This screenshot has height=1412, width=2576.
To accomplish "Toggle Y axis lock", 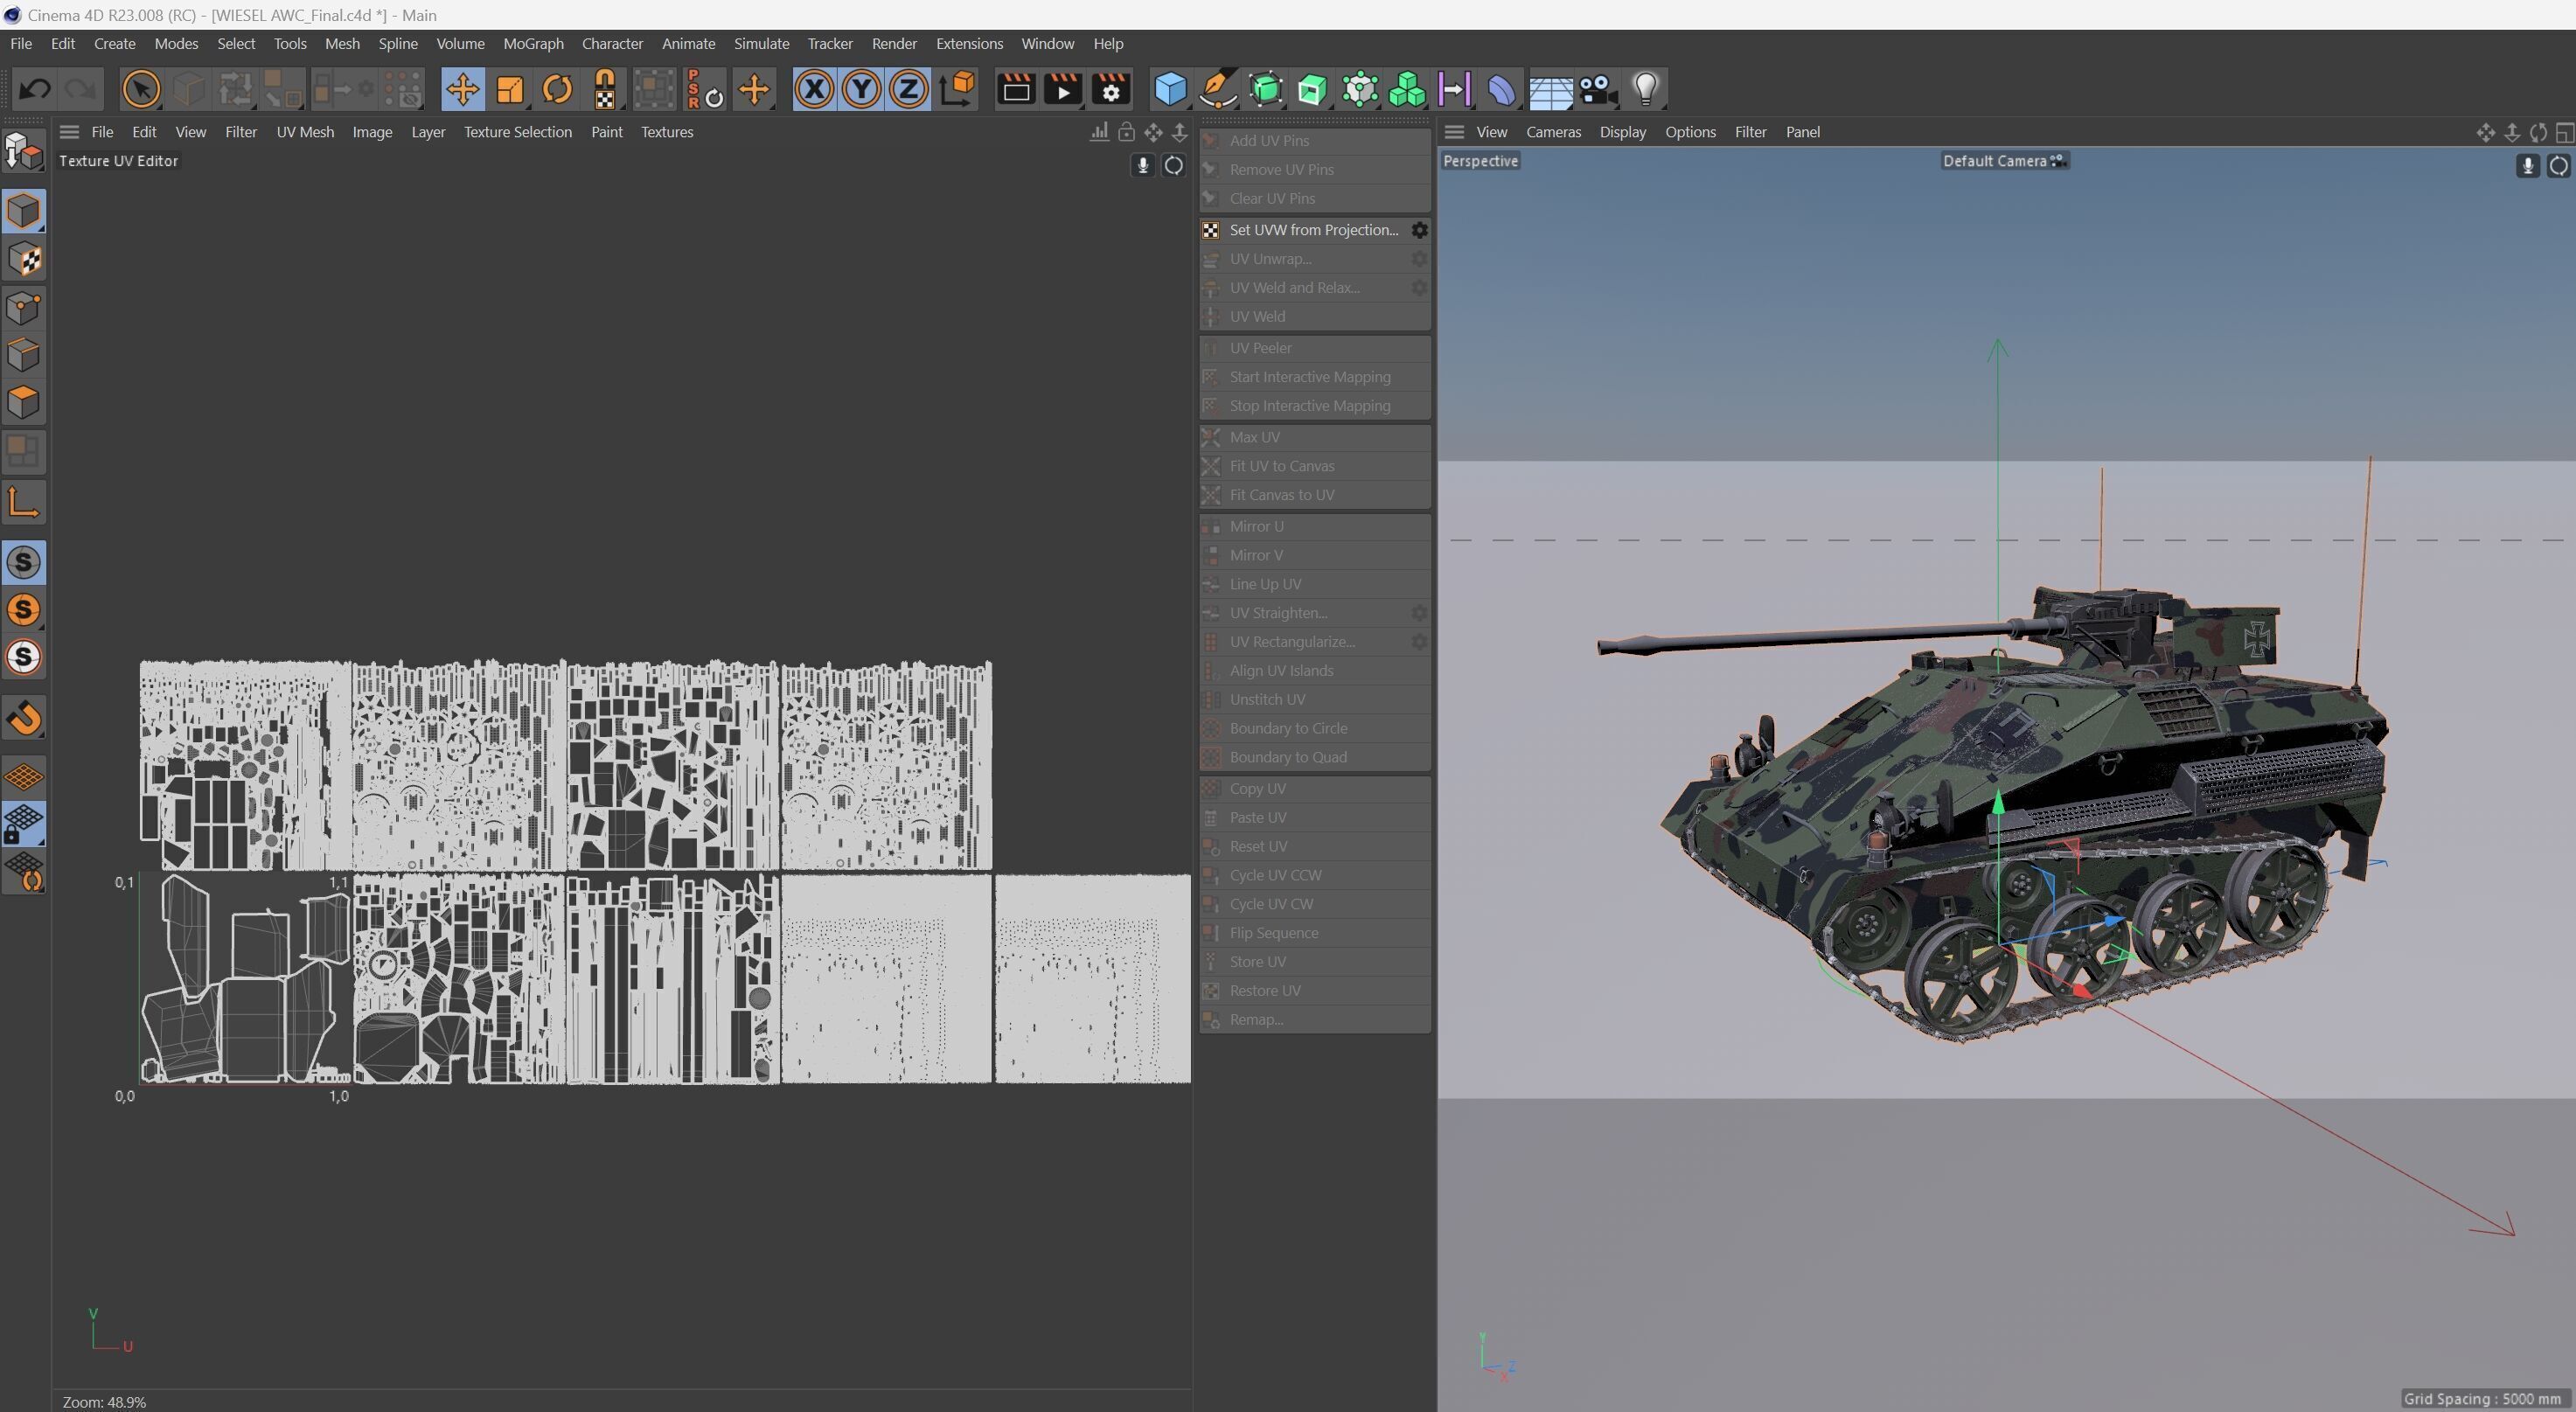I will click(x=861, y=90).
